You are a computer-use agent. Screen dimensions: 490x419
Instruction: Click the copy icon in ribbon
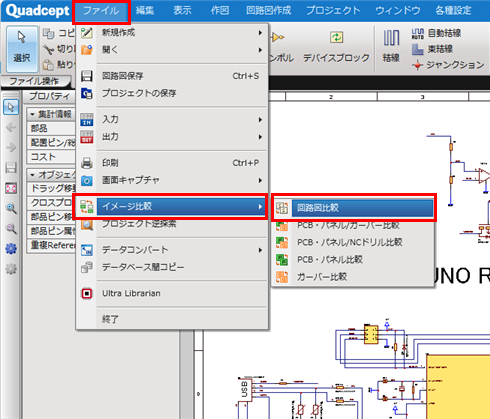coord(49,33)
